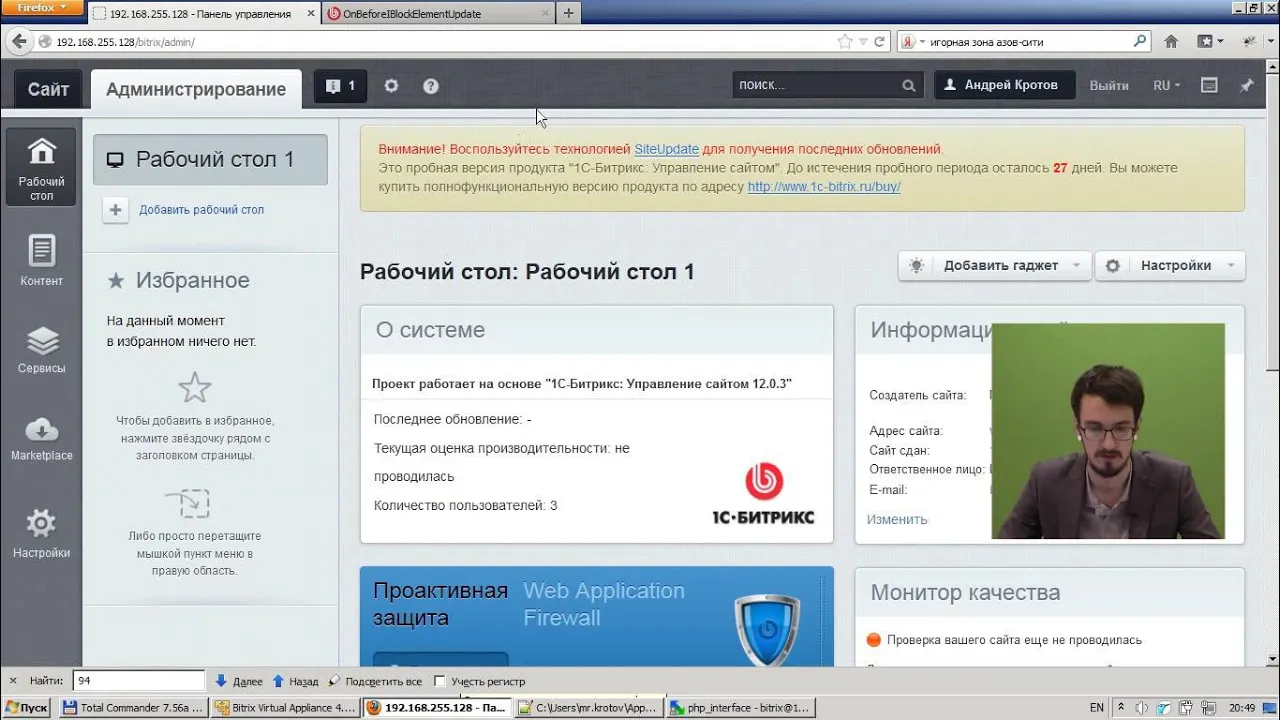The image size is (1280, 720).
Task: Open the address bar history dropdown arrow
Action: 864,42
